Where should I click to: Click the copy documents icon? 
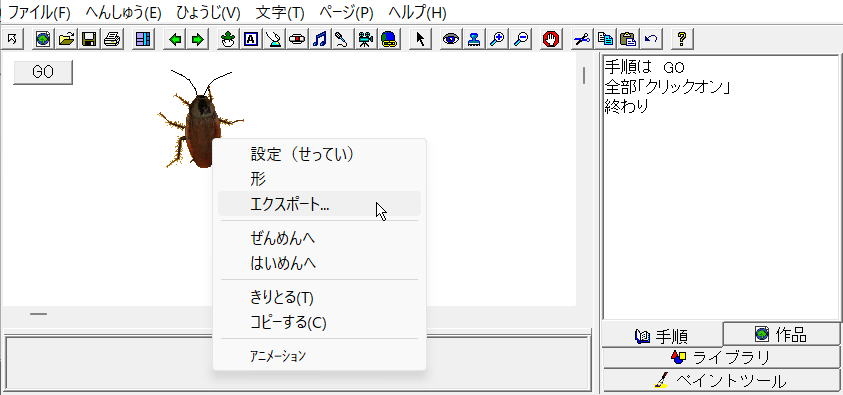point(605,39)
